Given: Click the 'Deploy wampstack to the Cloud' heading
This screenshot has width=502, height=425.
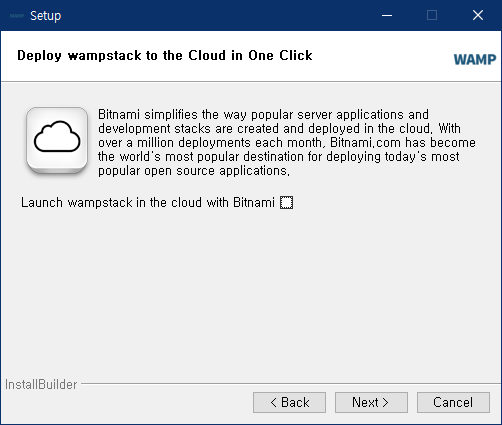Looking at the screenshot, I should click(165, 56).
